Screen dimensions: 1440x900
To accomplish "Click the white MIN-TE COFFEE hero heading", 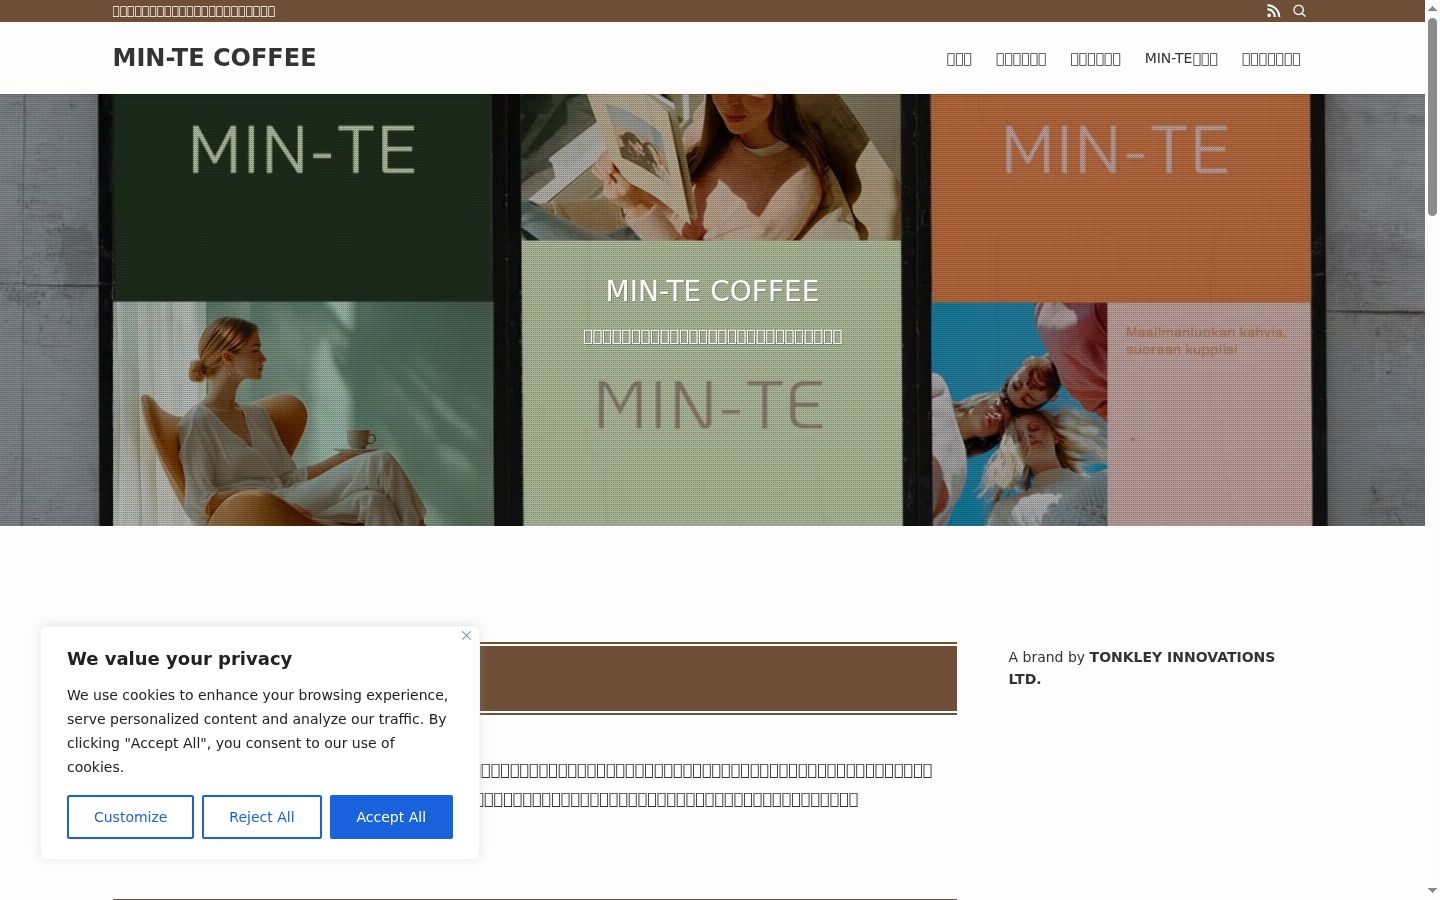I will [712, 291].
